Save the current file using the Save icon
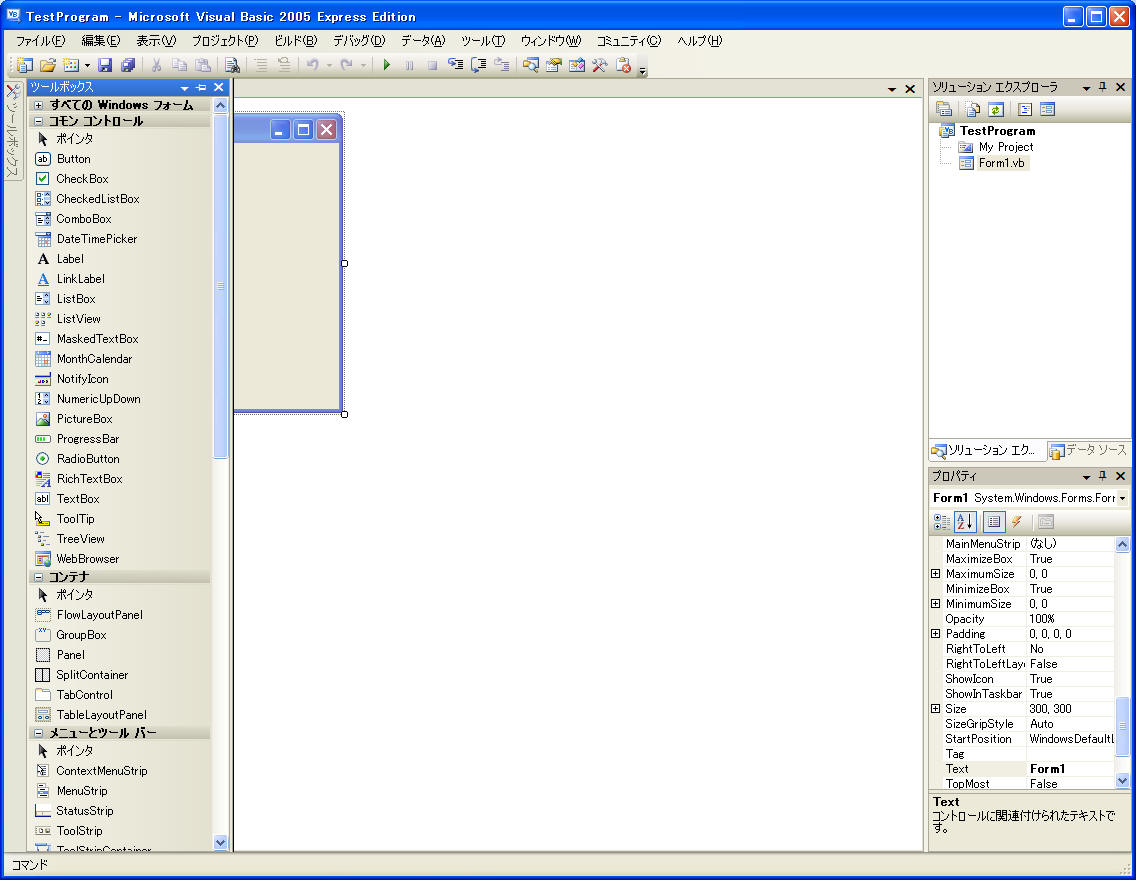This screenshot has height=880, width=1136. coord(104,66)
